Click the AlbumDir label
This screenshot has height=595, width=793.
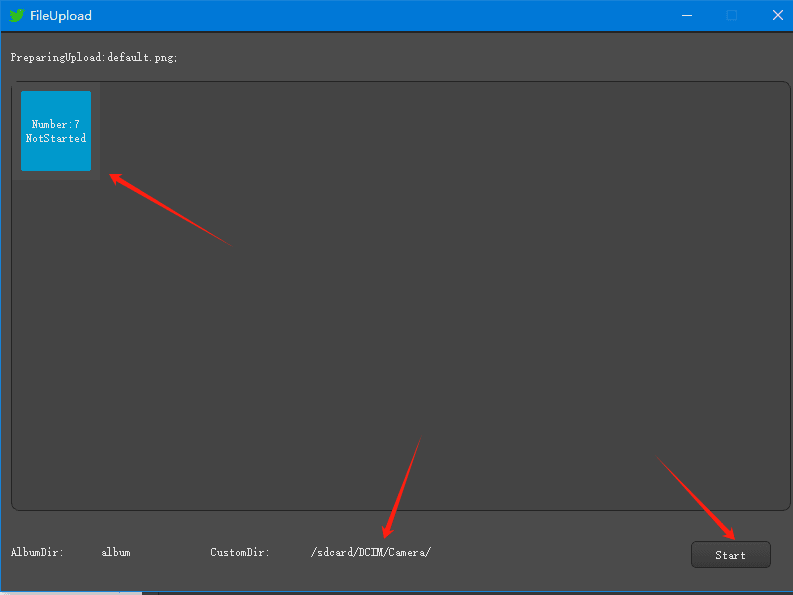click(37, 552)
